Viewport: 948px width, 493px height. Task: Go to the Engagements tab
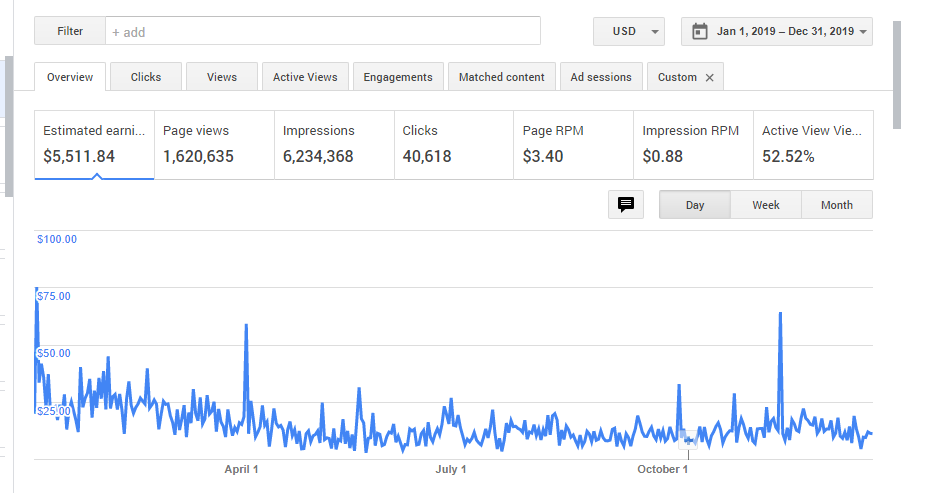point(398,77)
